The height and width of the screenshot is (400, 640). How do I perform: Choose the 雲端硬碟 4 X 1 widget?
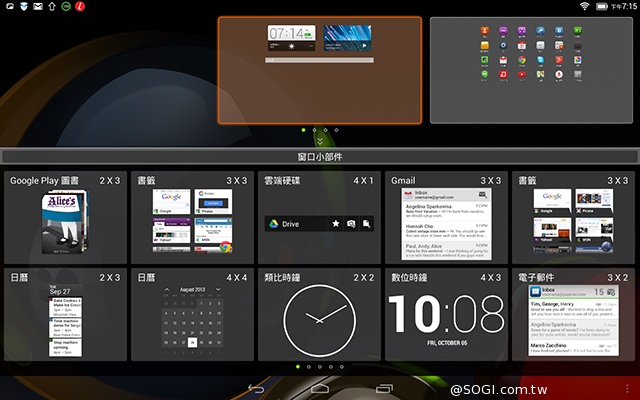pyautogui.click(x=319, y=217)
